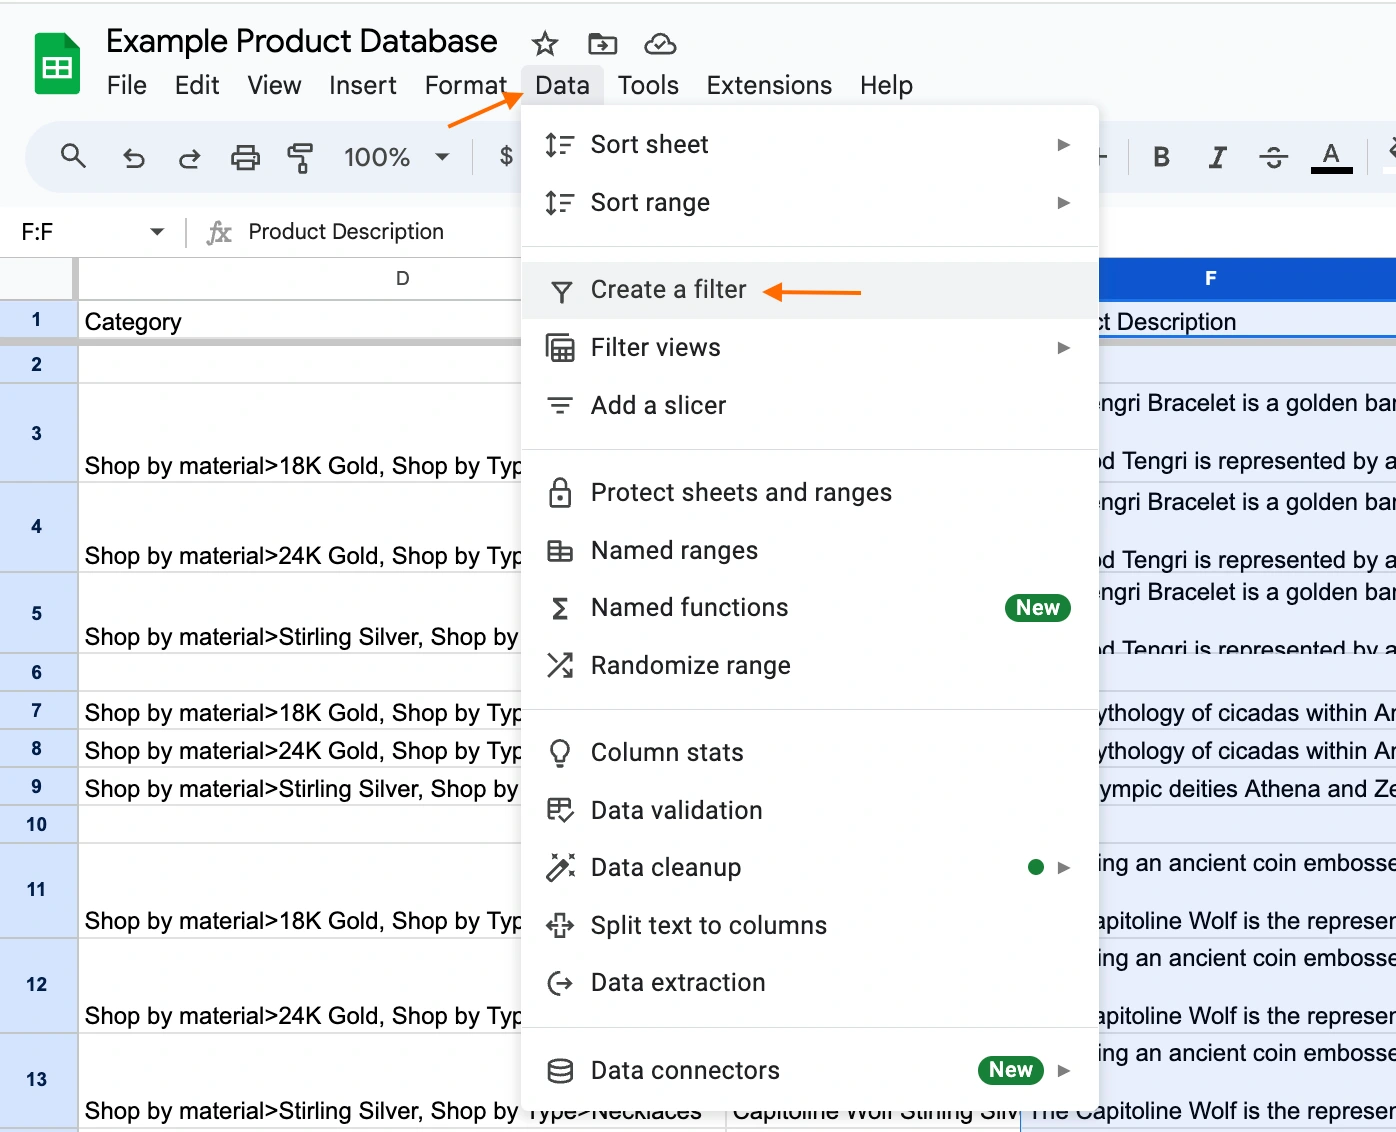
Task: Click the shuffle icon for Randomize range
Action: [560, 665]
